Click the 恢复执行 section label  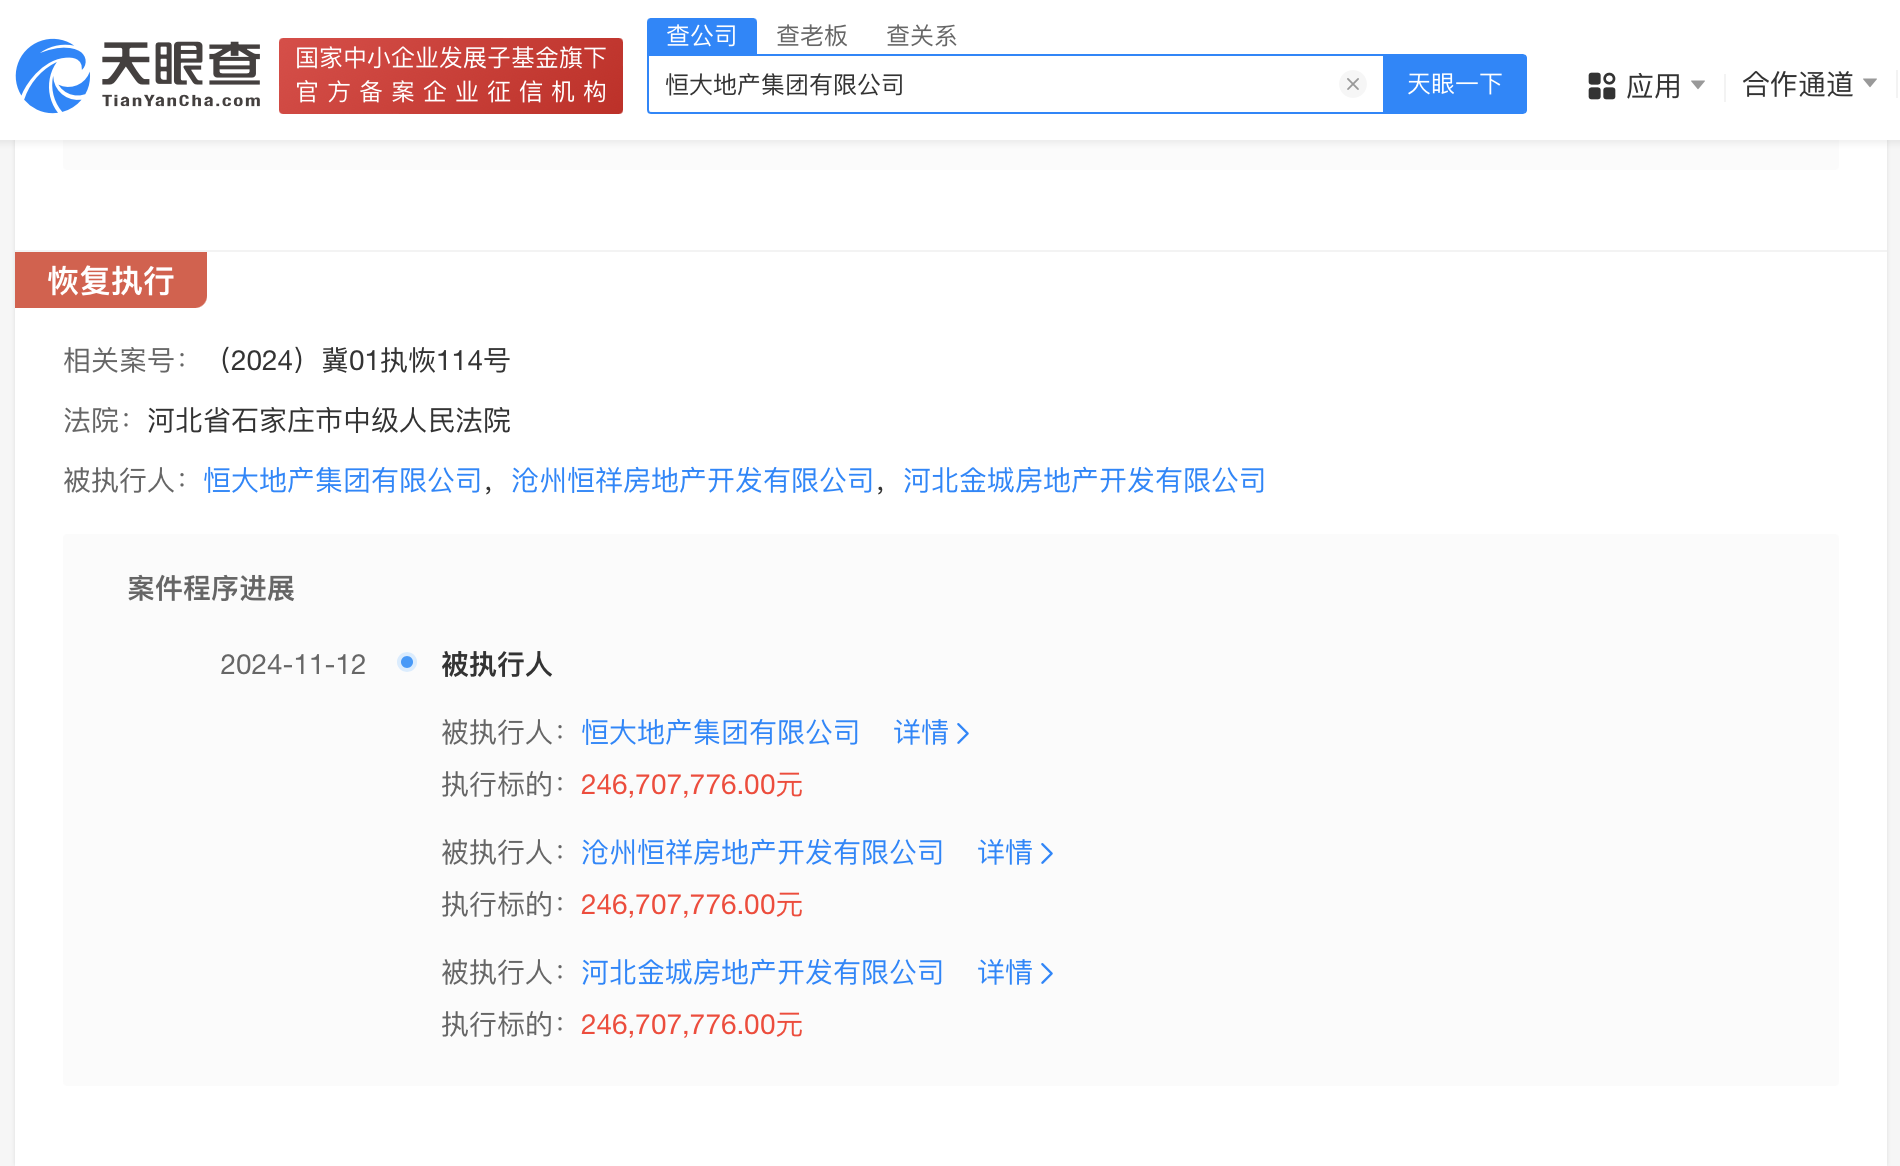click(x=111, y=280)
